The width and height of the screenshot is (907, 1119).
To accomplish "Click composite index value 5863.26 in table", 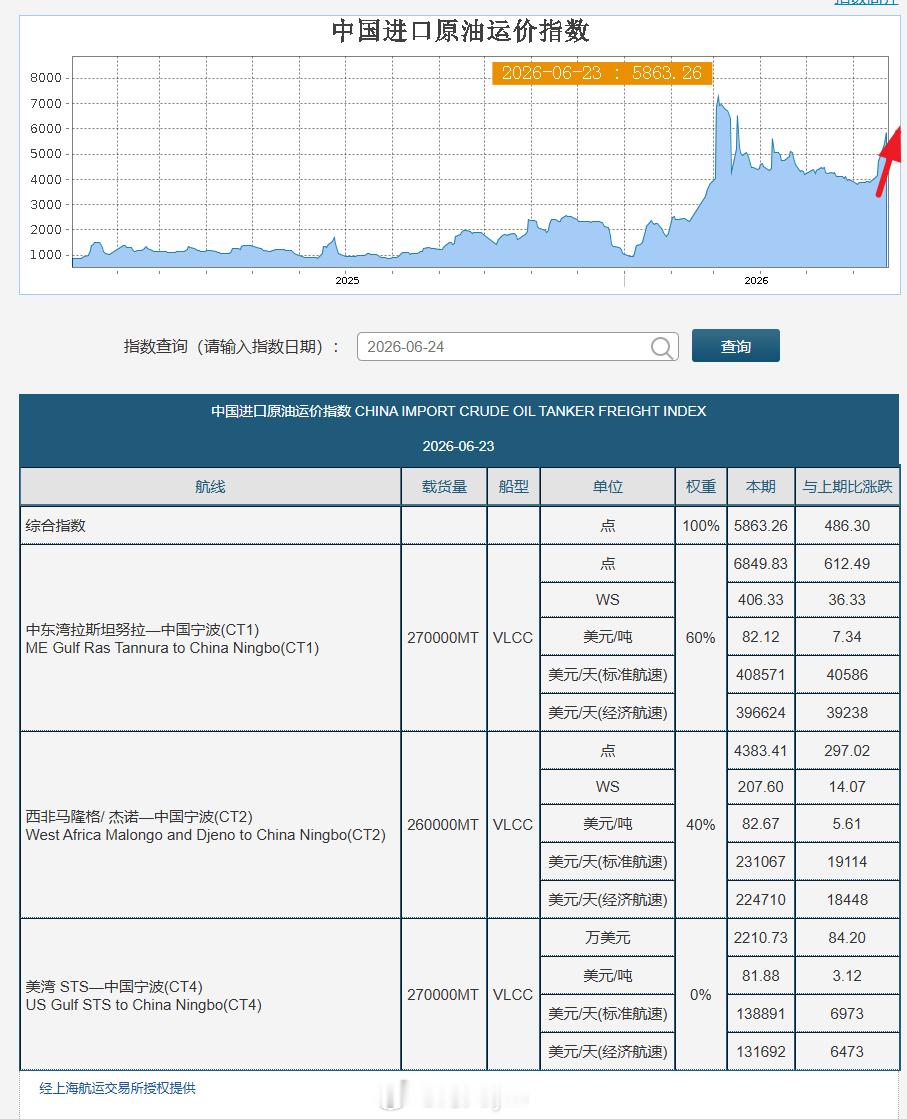I will click(x=761, y=526).
